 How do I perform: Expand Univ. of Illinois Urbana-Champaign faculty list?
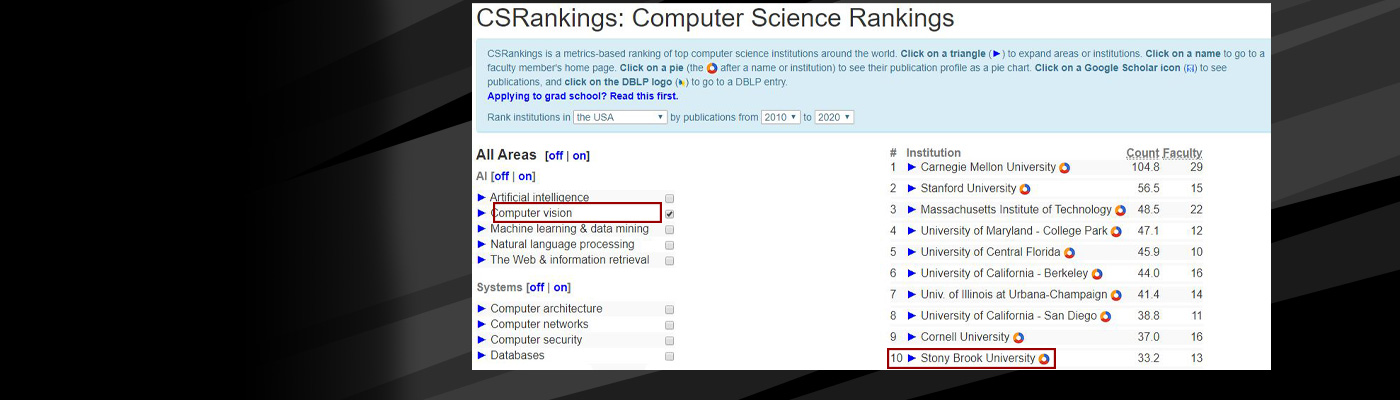[x=912, y=295]
